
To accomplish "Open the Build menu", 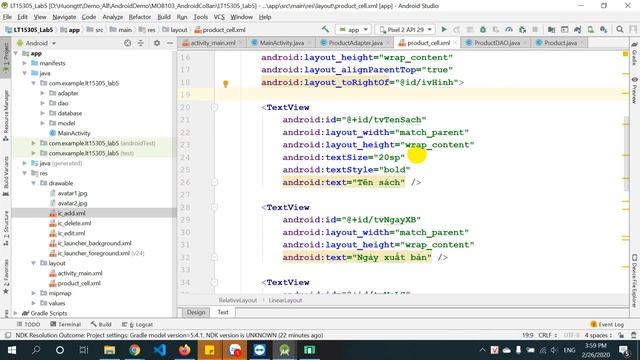I will coord(164,17).
